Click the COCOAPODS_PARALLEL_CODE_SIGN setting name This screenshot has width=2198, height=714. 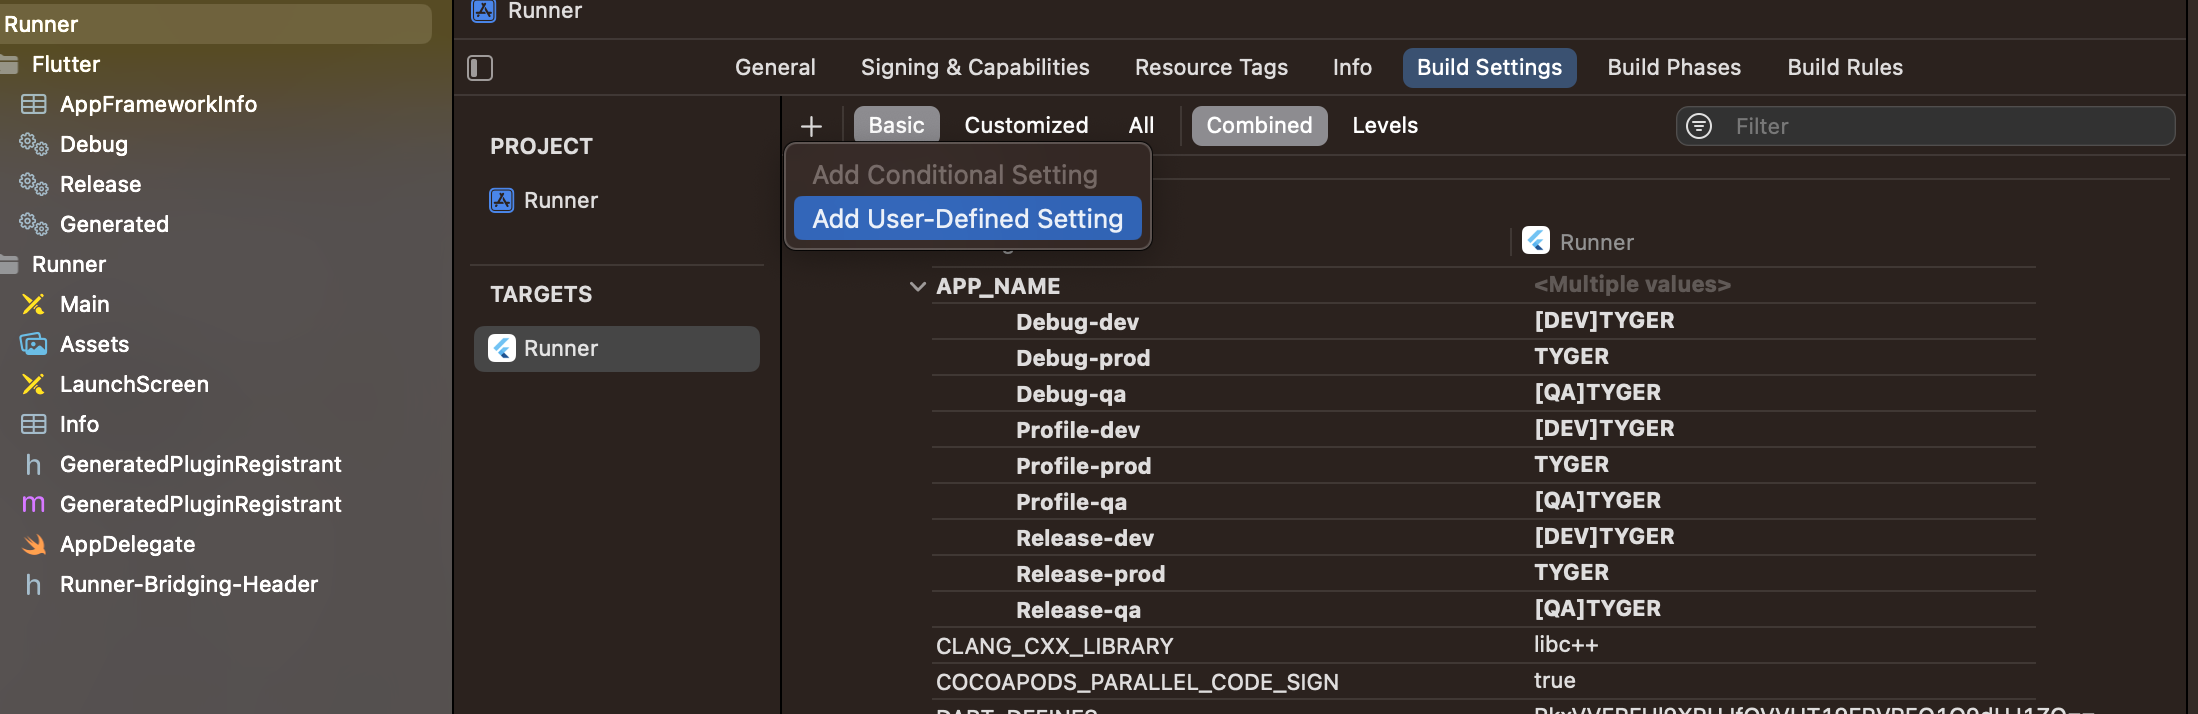tap(1137, 682)
